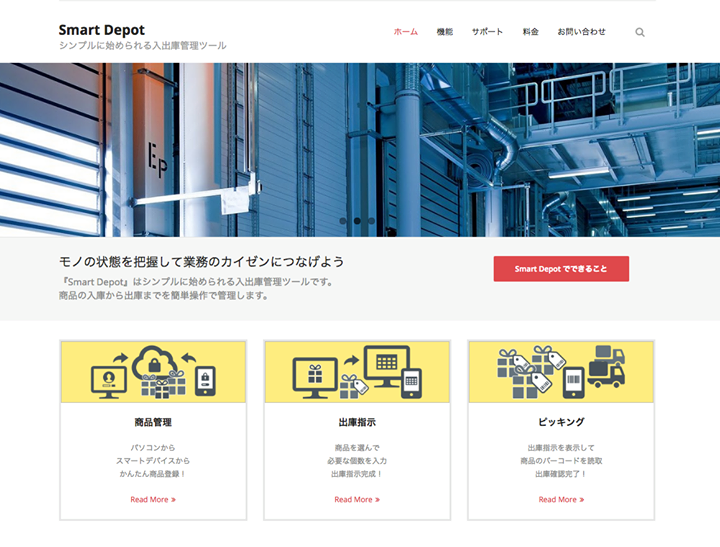720x547 pixels.
Task: Open the 機能 menu item
Action: pos(444,32)
